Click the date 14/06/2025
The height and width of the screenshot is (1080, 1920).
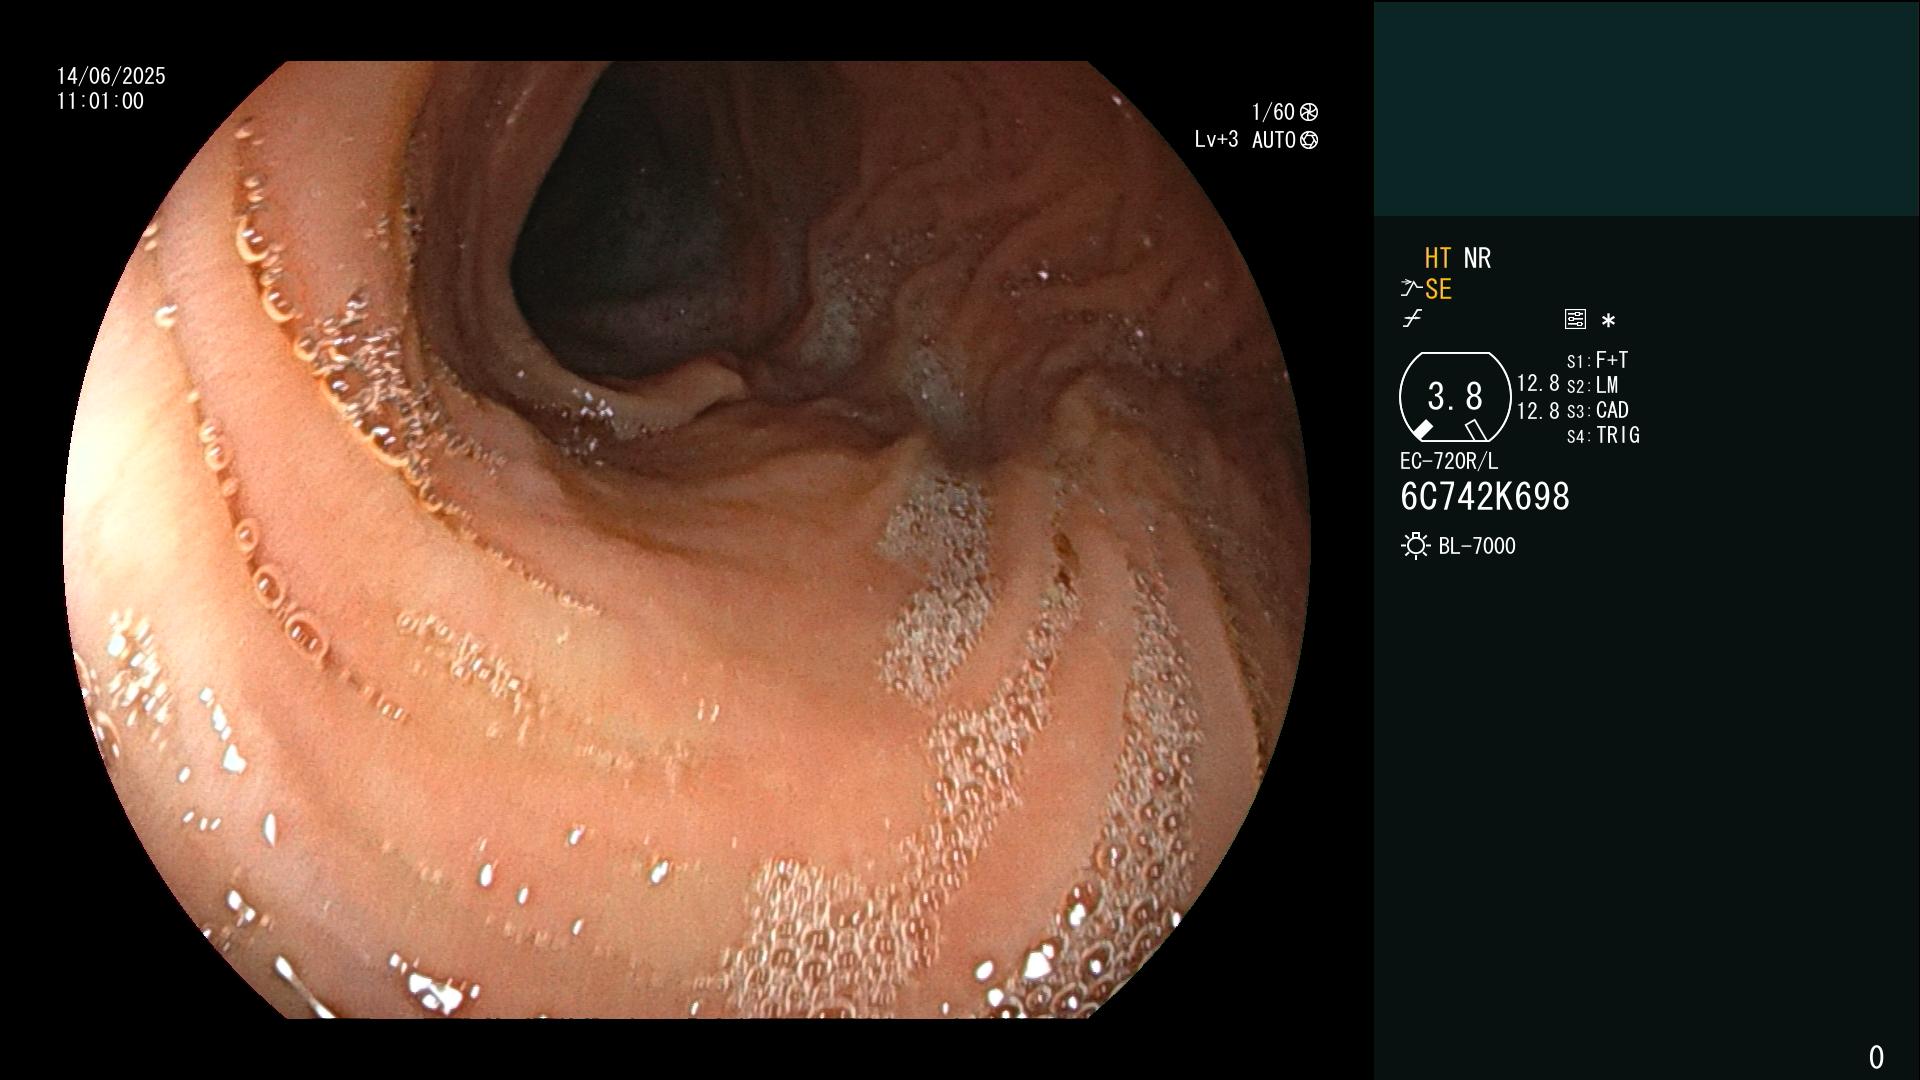tap(111, 76)
